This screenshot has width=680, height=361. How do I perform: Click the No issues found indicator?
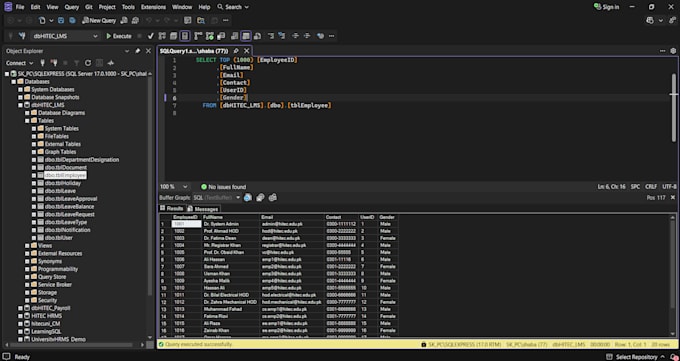click(223, 187)
